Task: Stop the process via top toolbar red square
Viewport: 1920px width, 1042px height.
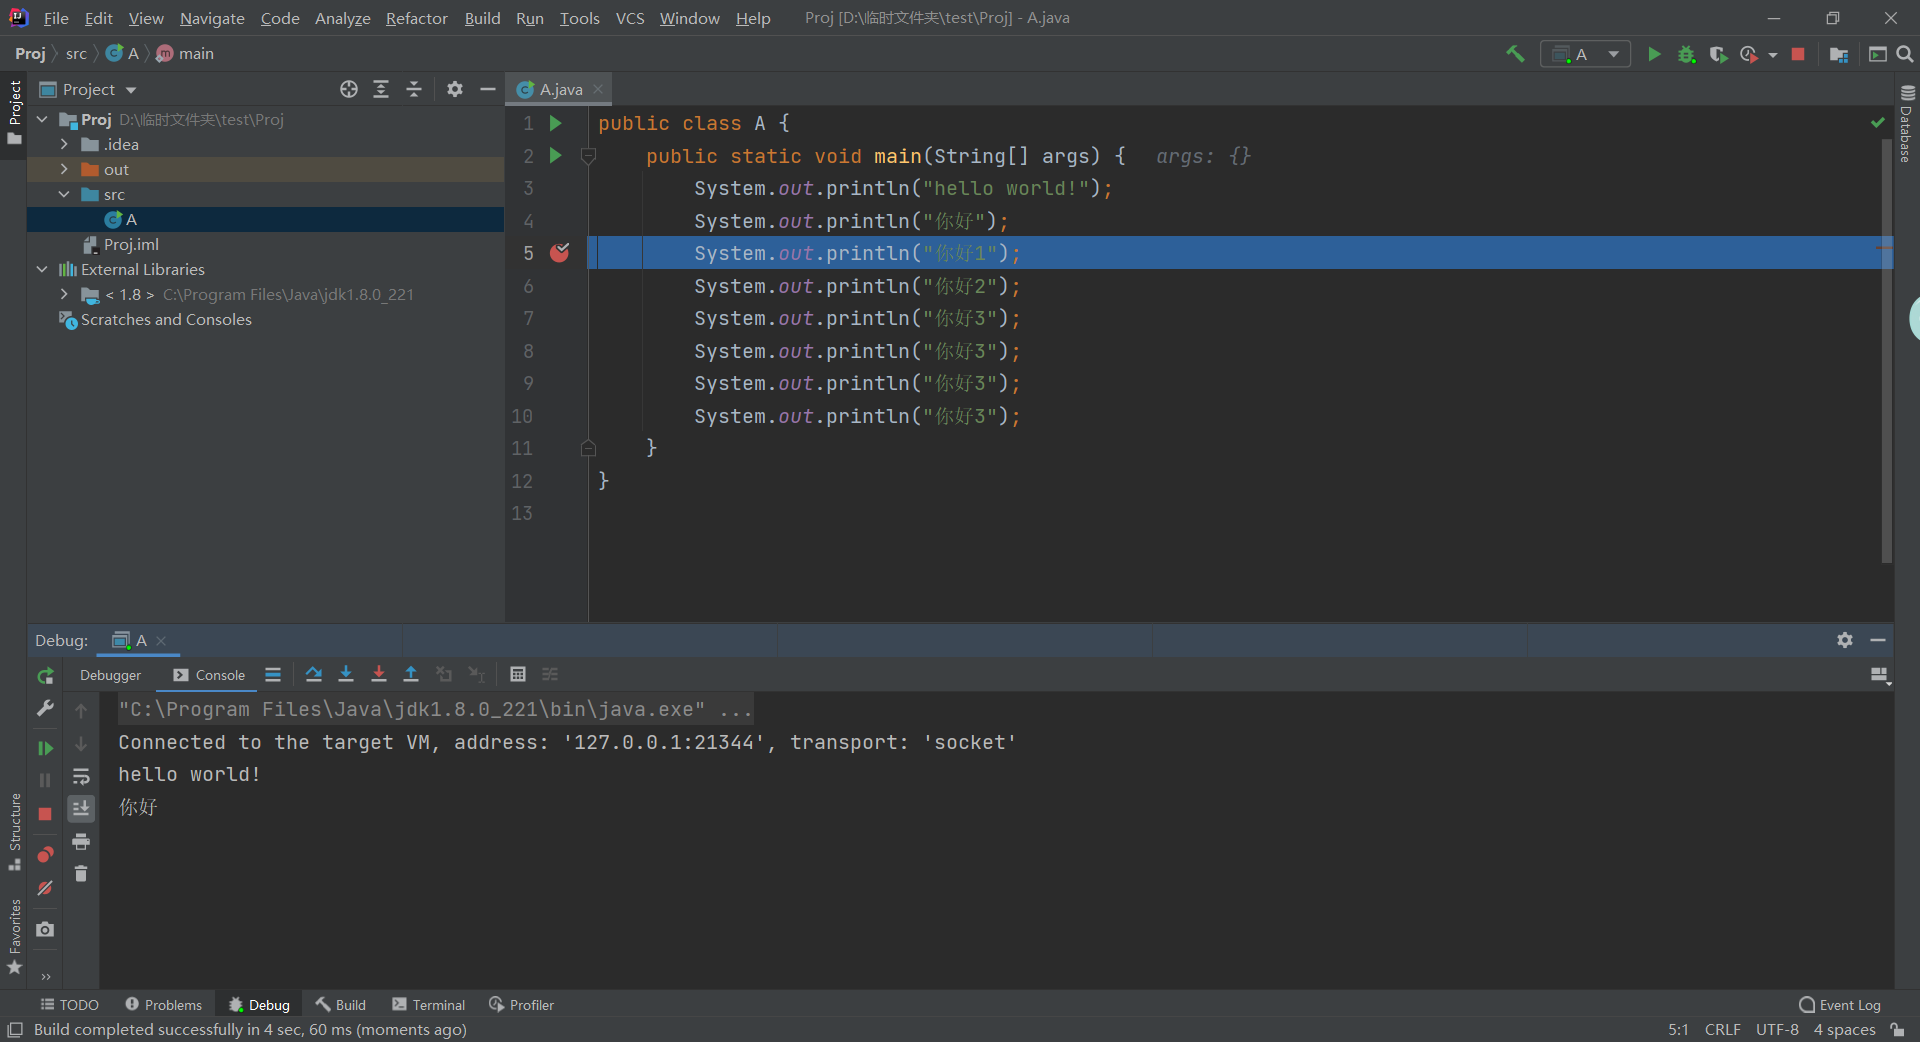Action: coord(1798,54)
